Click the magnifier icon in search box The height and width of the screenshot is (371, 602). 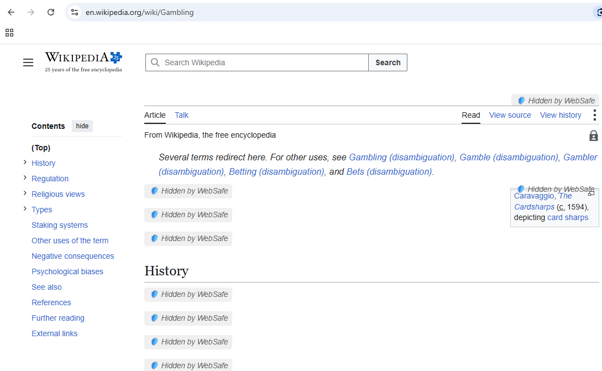(155, 62)
